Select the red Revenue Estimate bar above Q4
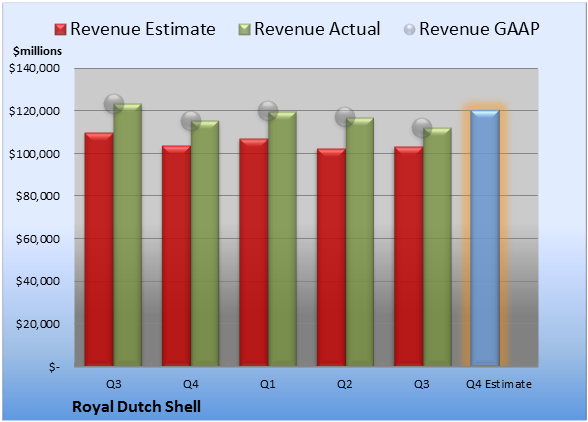 (176, 256)
